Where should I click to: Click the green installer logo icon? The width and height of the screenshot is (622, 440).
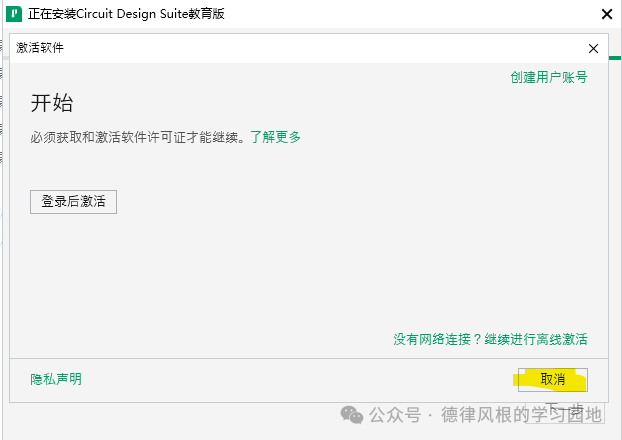tap(14, 14)
